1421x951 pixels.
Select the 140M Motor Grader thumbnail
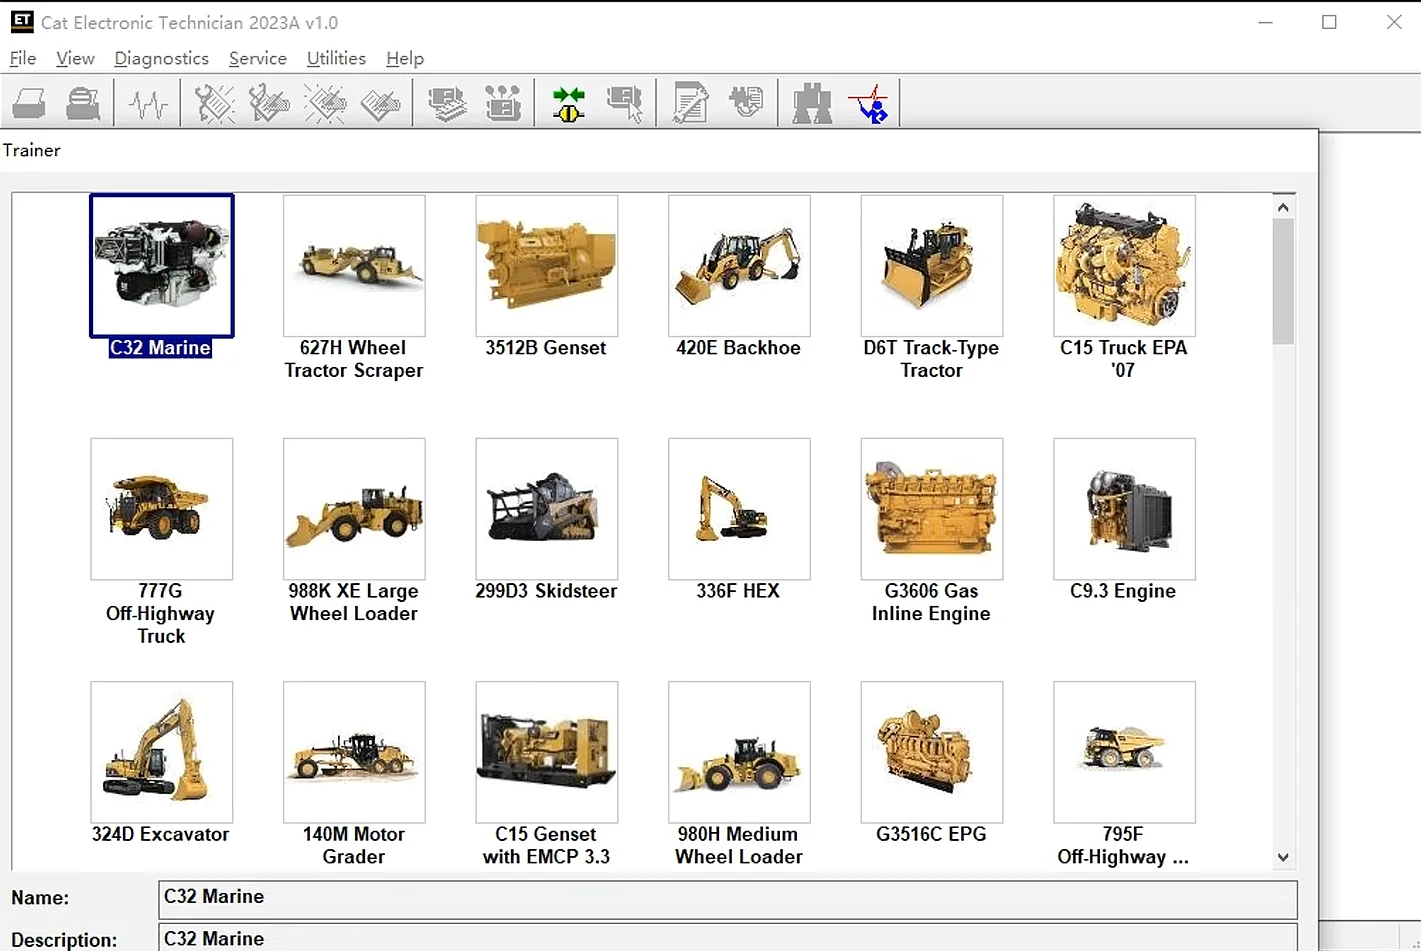[x=354, y=752]
